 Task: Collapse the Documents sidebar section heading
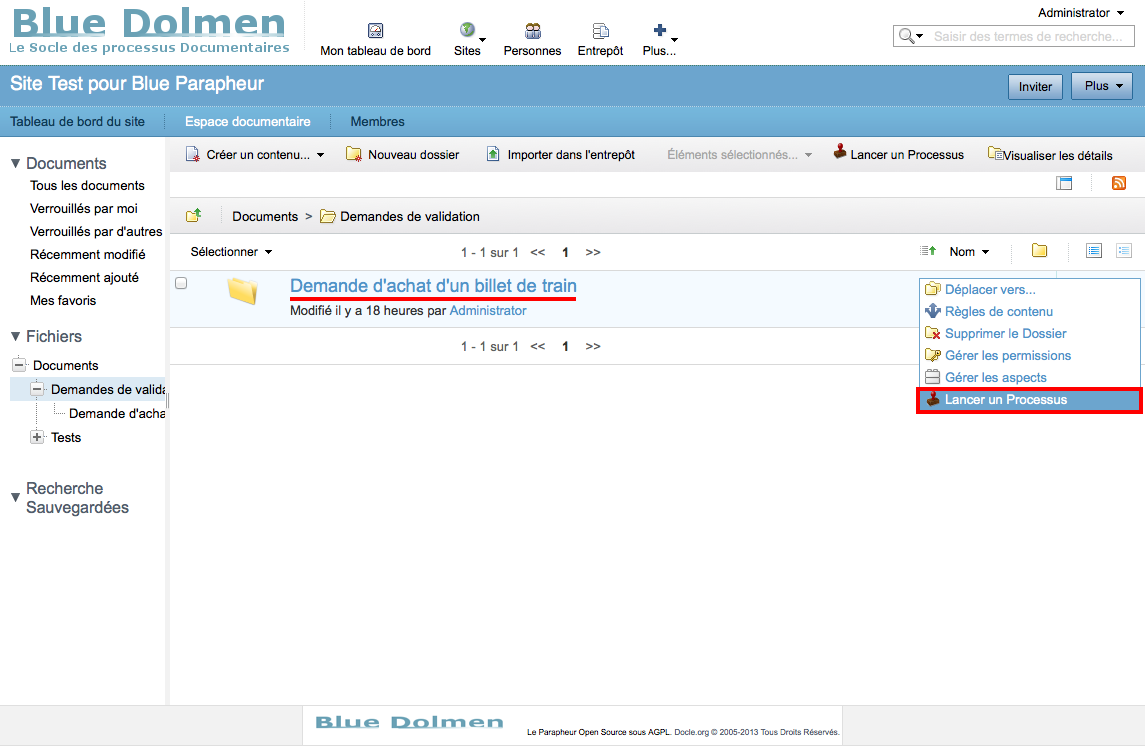click(58, 164)
